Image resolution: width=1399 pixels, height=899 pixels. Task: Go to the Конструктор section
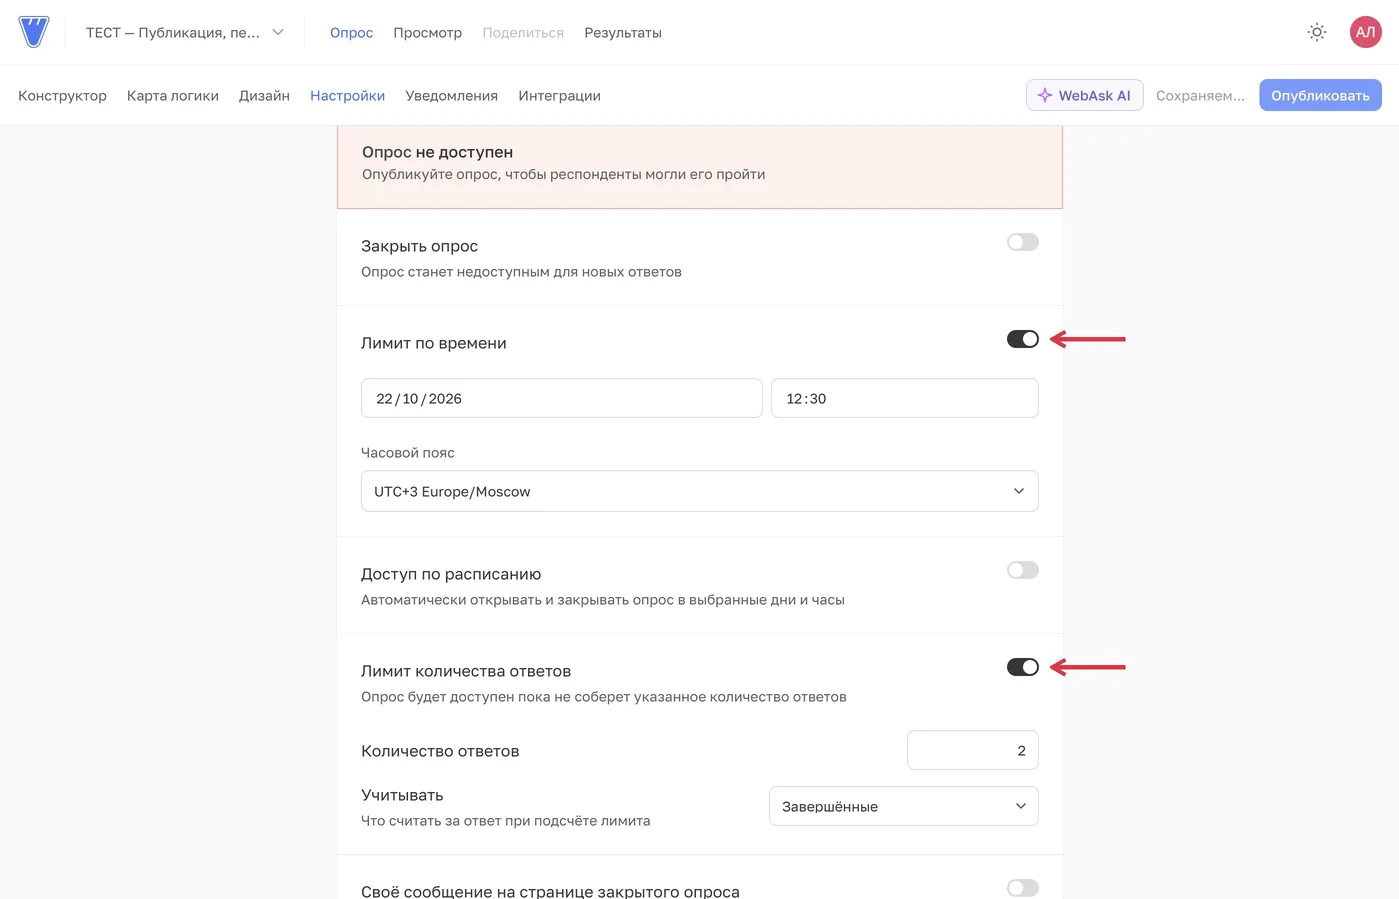coord(62,96)
